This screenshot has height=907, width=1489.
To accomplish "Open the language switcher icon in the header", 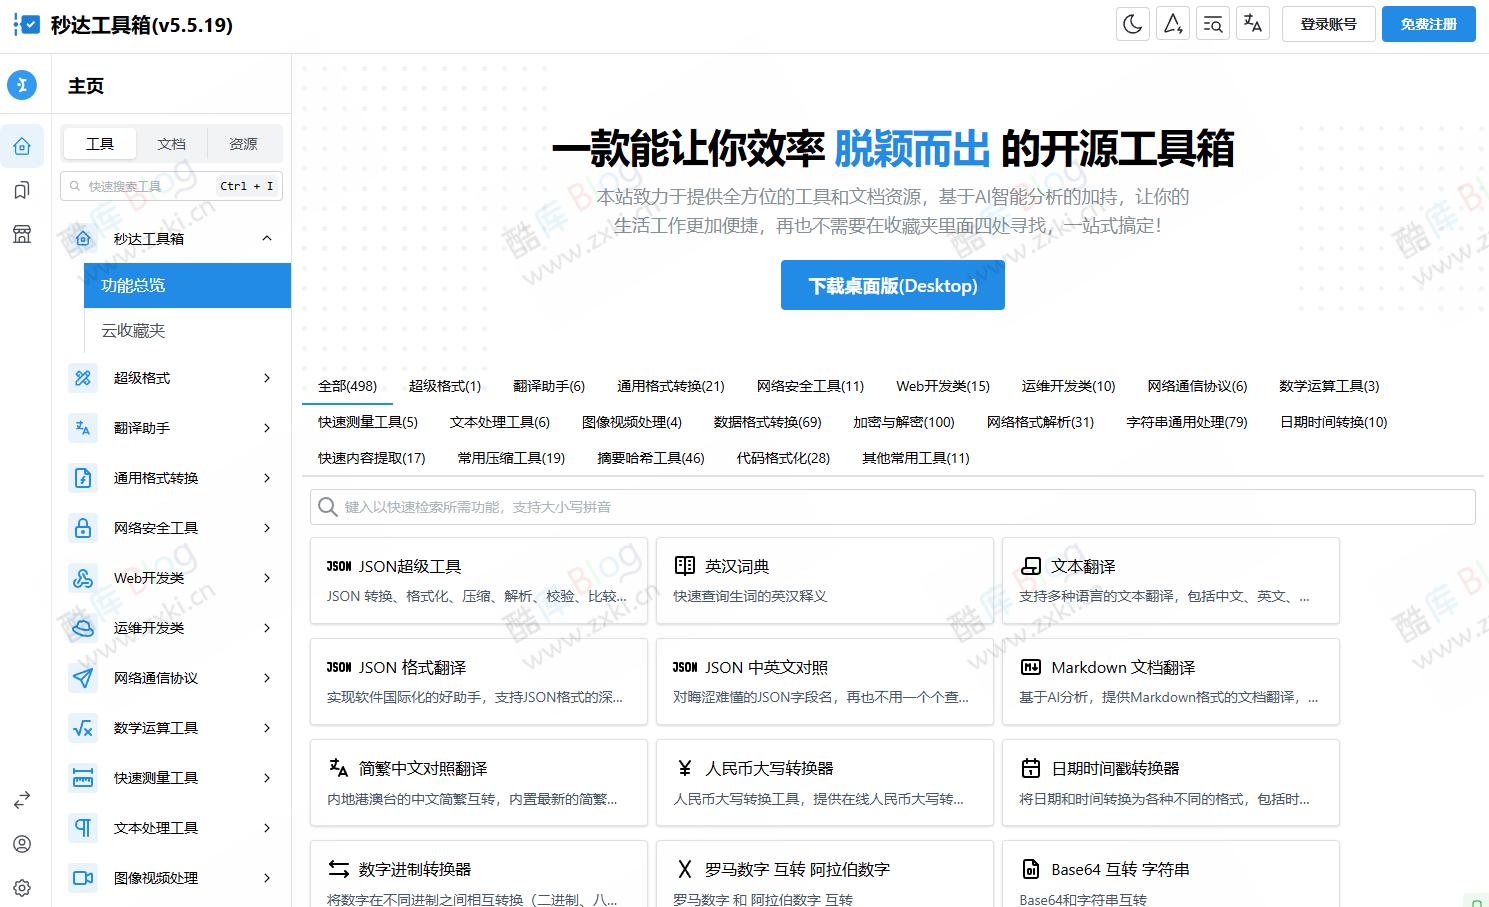I will 1252,23.
